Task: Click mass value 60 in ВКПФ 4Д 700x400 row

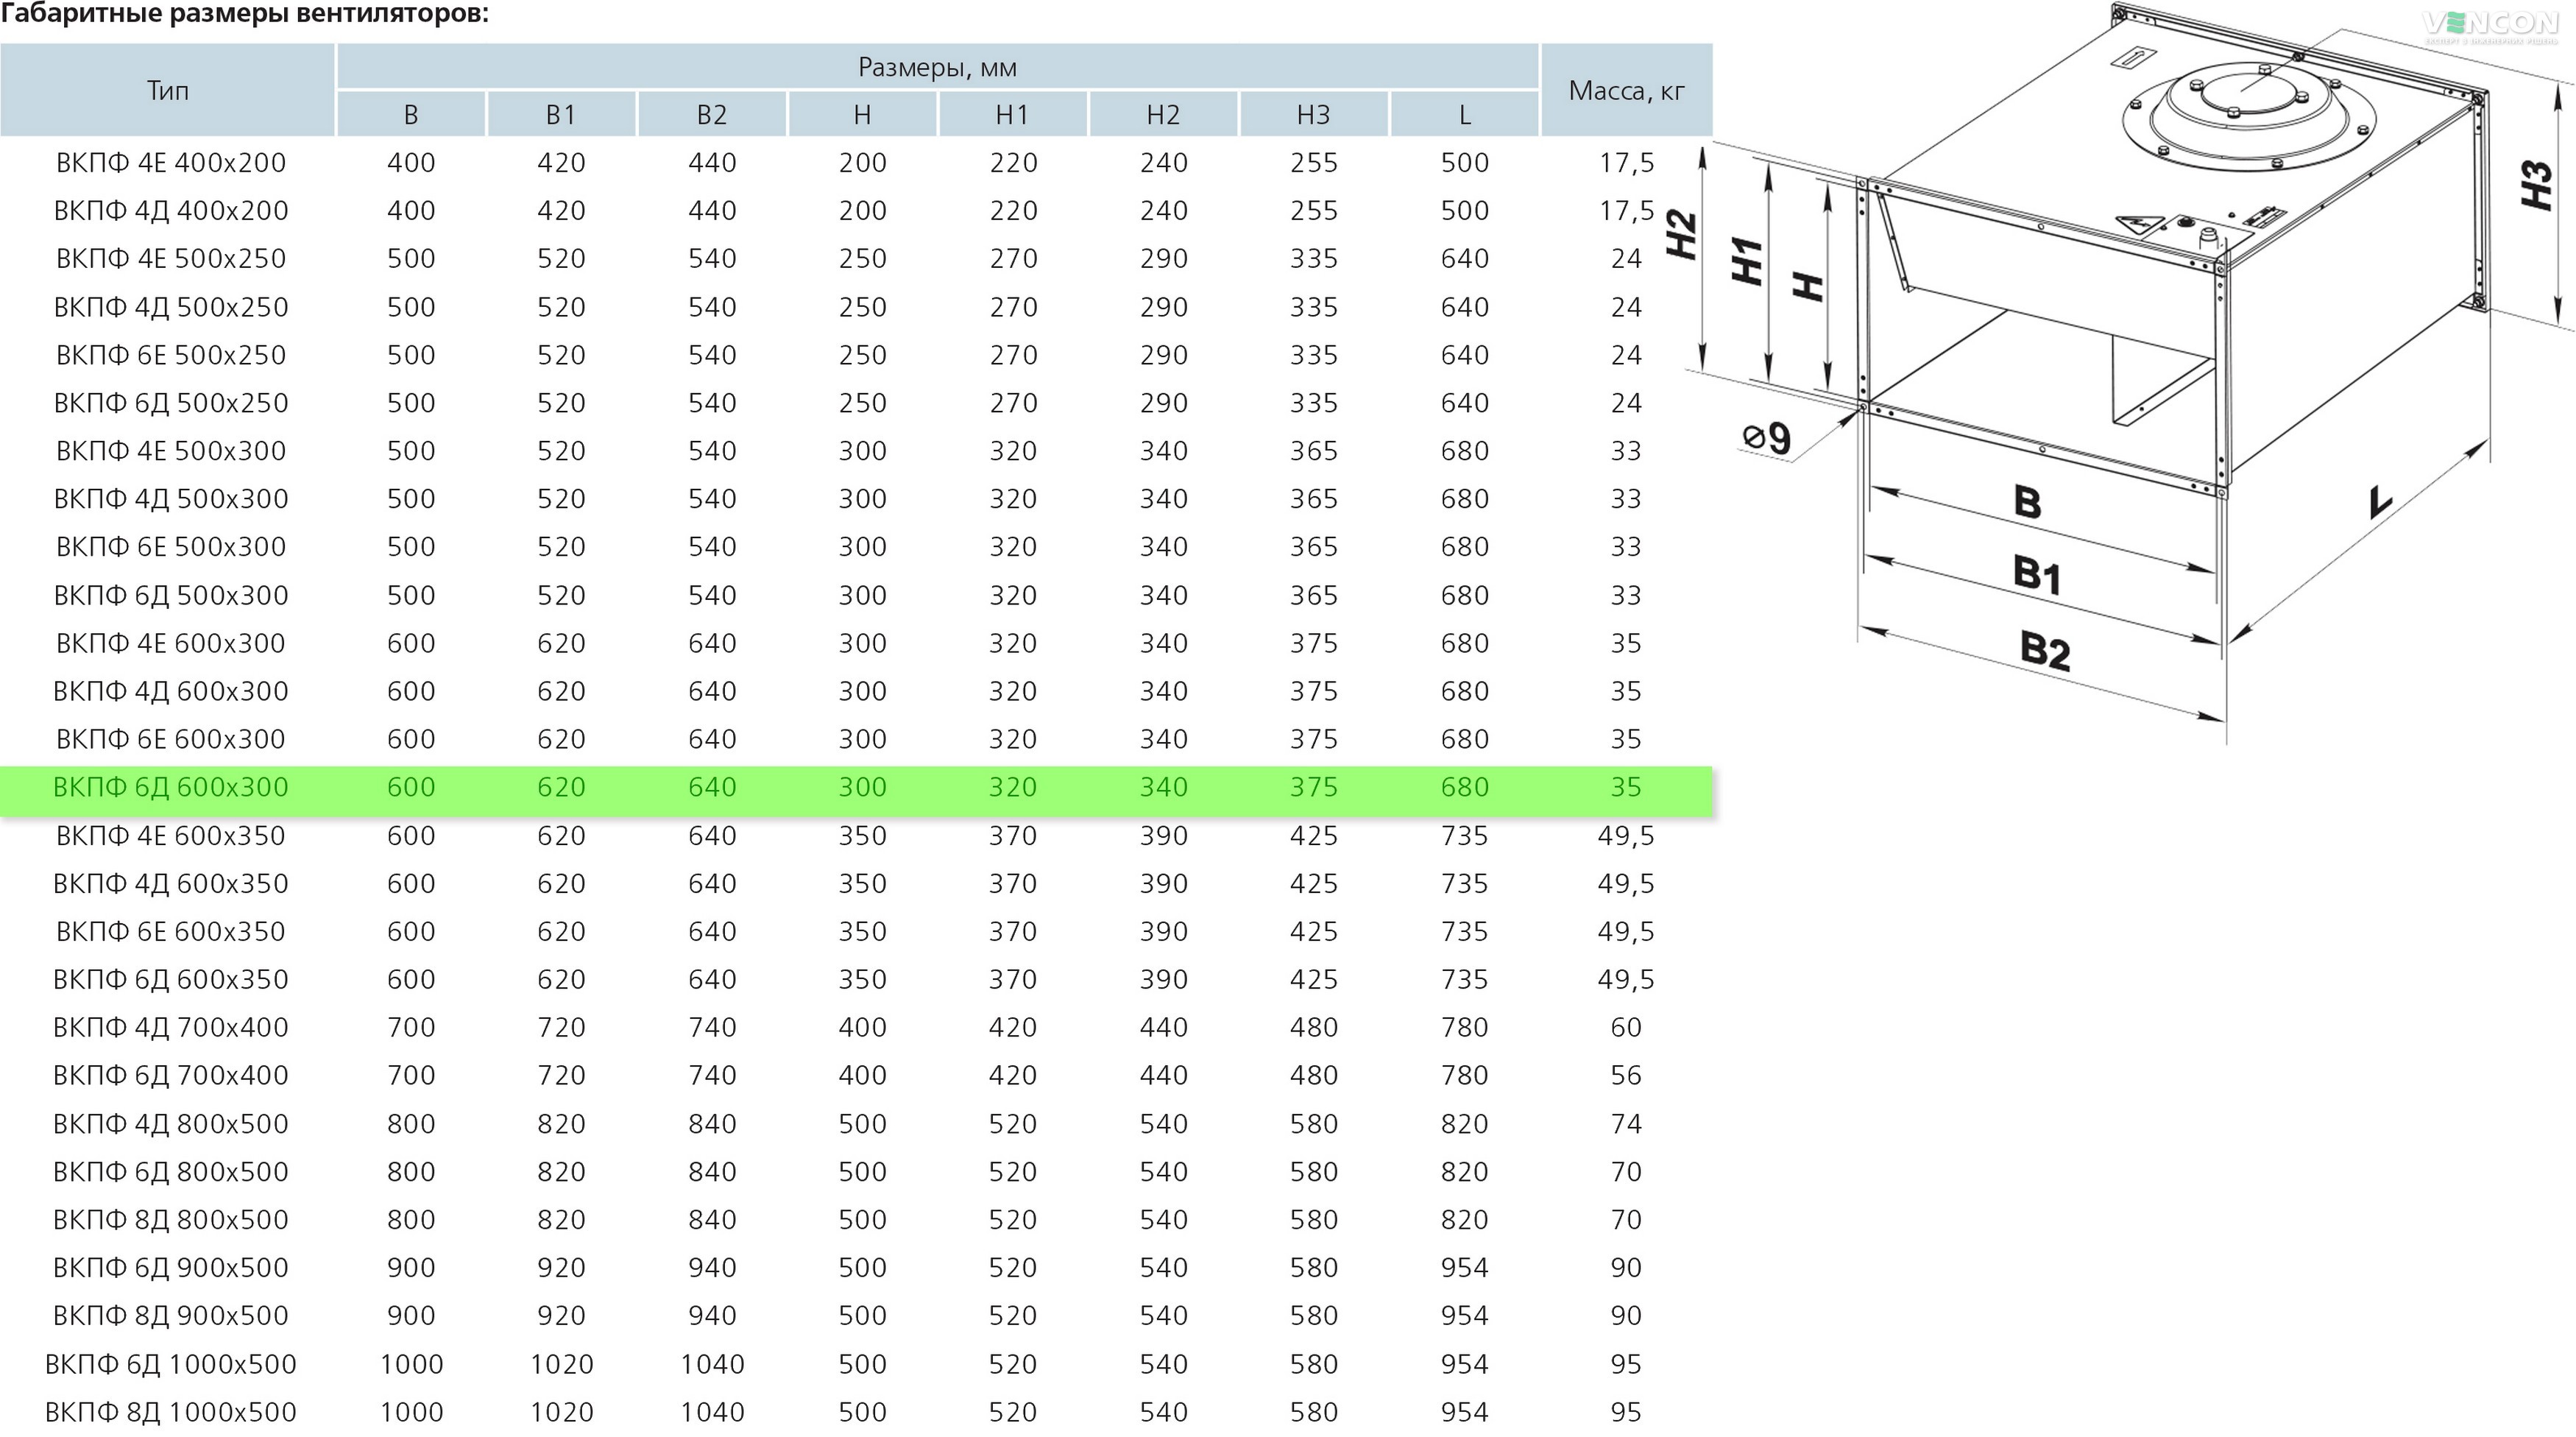Action: (1626, 1027)
